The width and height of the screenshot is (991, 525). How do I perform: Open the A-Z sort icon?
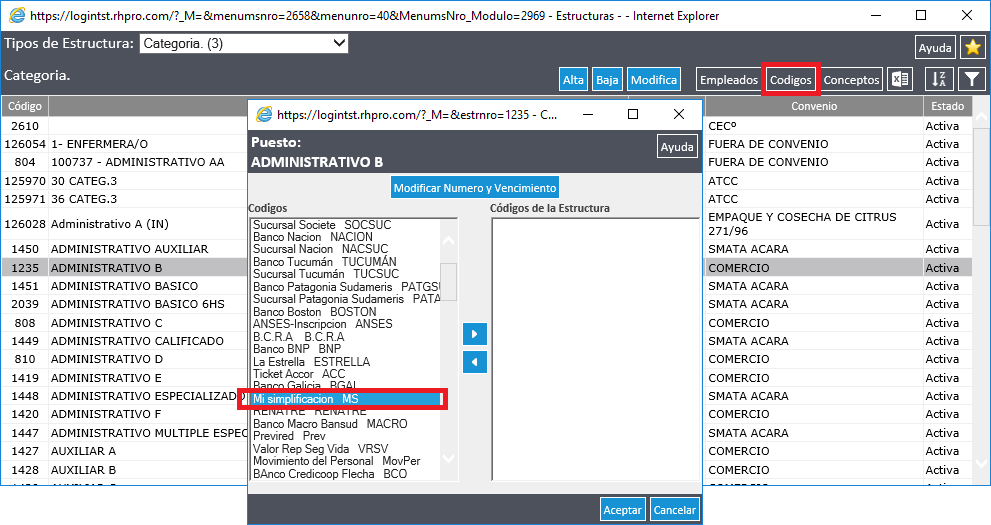click(939, 80)
